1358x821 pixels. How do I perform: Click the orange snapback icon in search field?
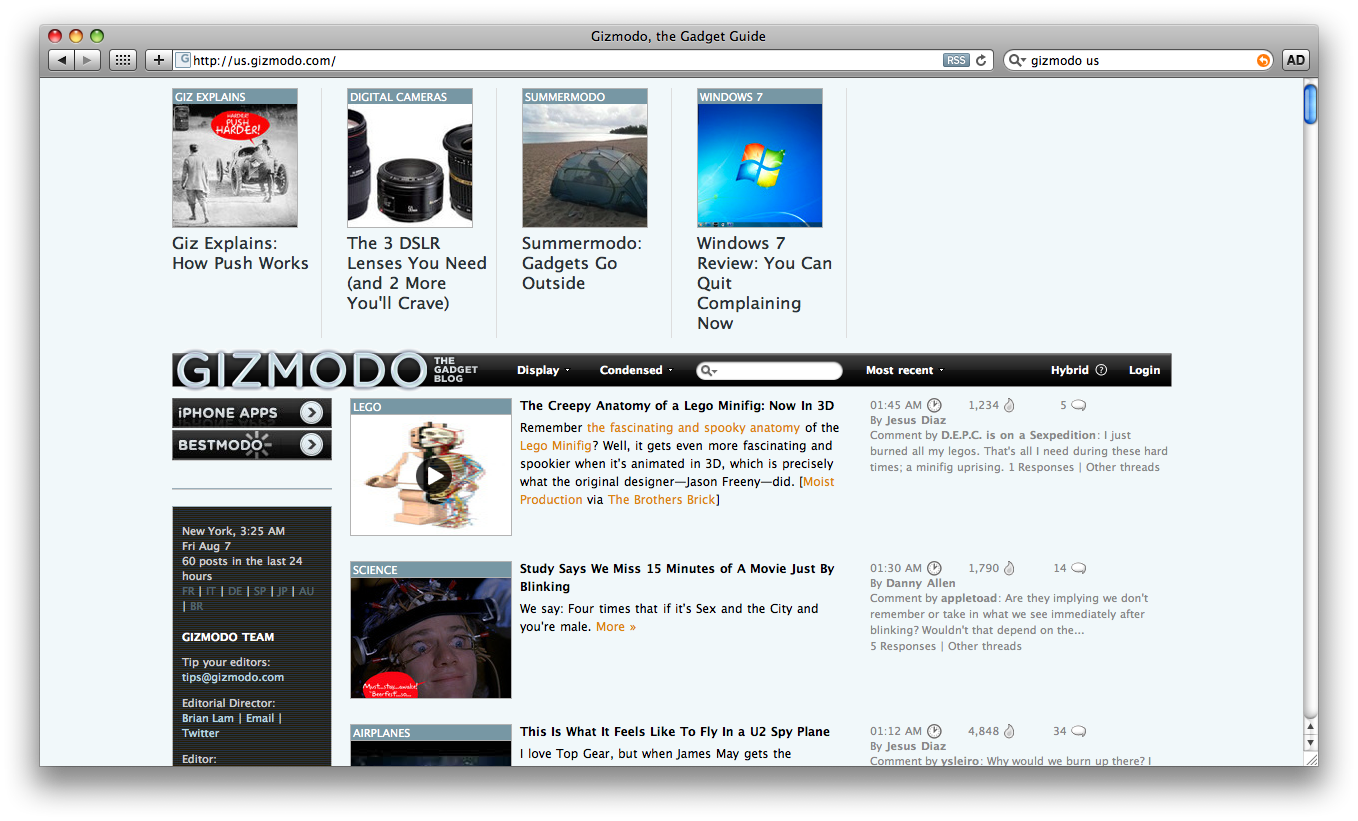click(1263, 60)
